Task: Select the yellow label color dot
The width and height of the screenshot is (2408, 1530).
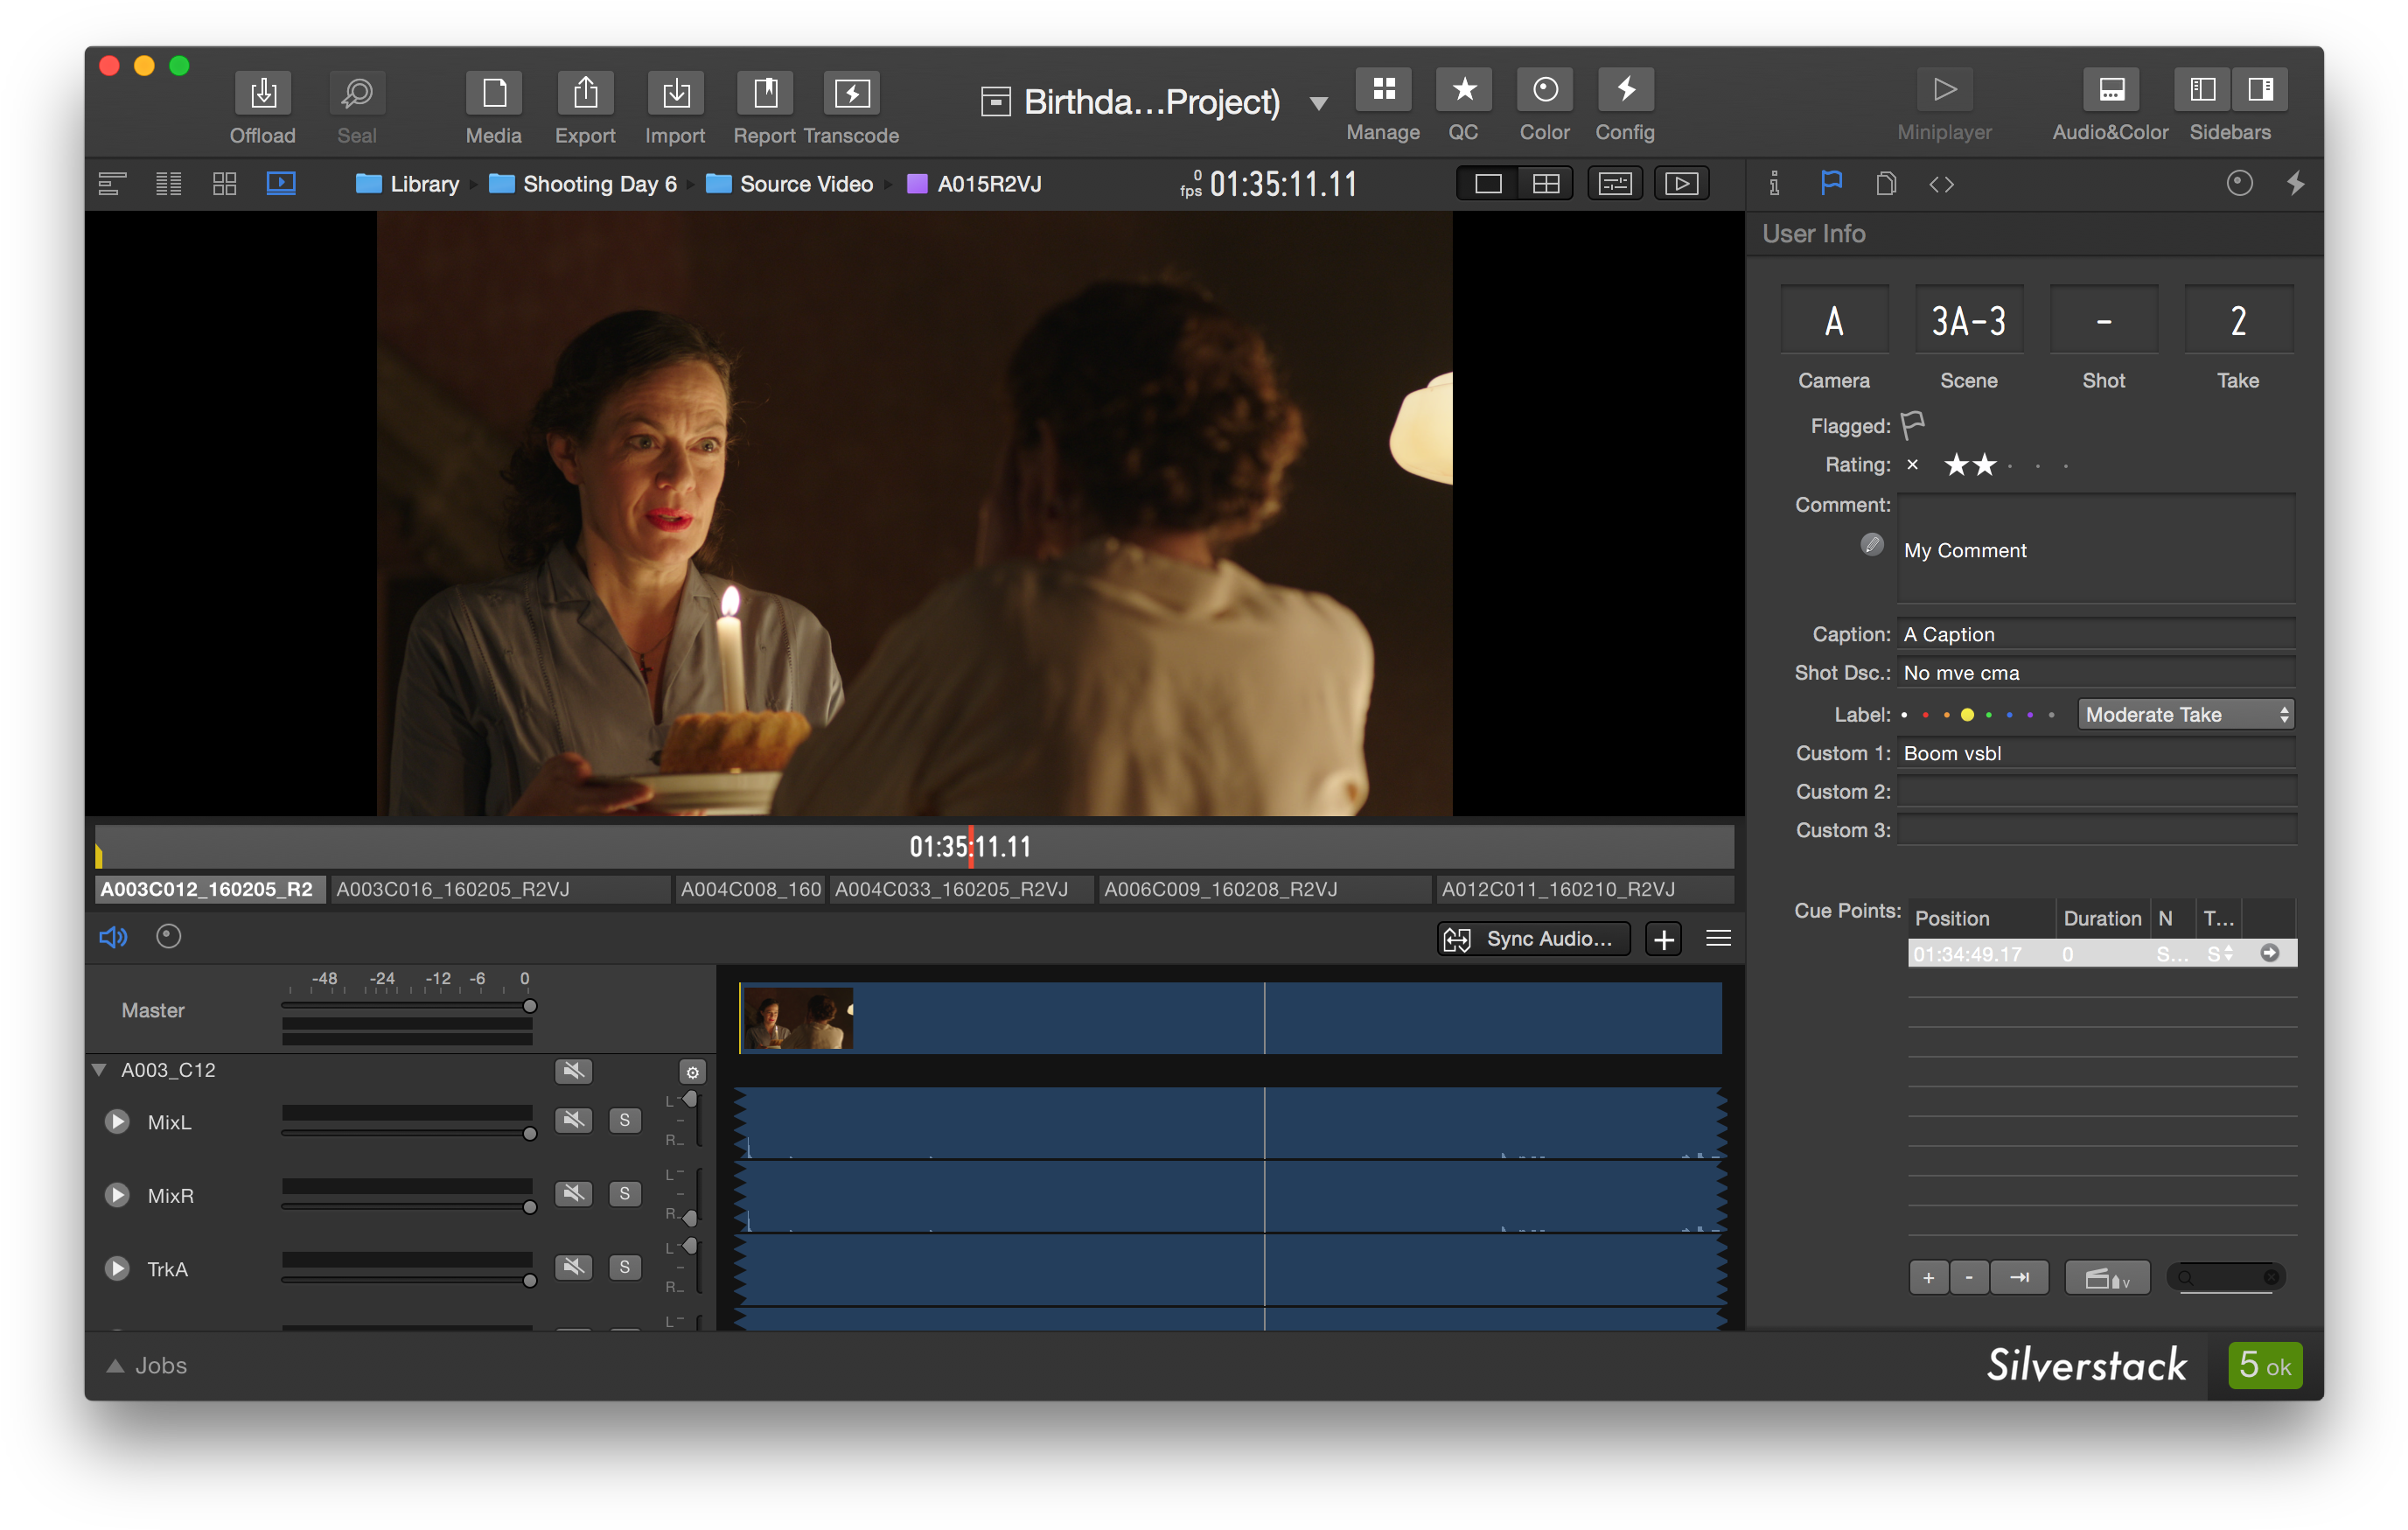Action: 1966,715
